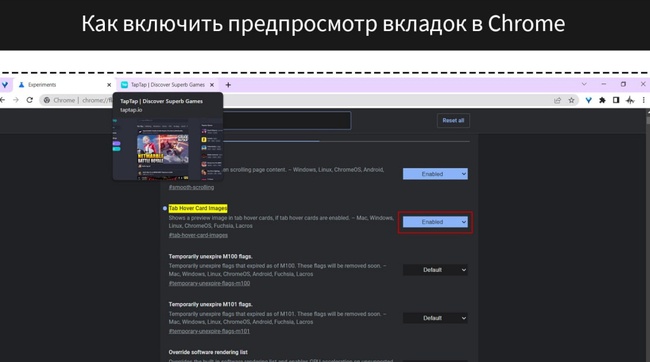Click the forward navigation arrow
Screen dimensions: 650x362
pyautogui.click(x=16, y=100)
